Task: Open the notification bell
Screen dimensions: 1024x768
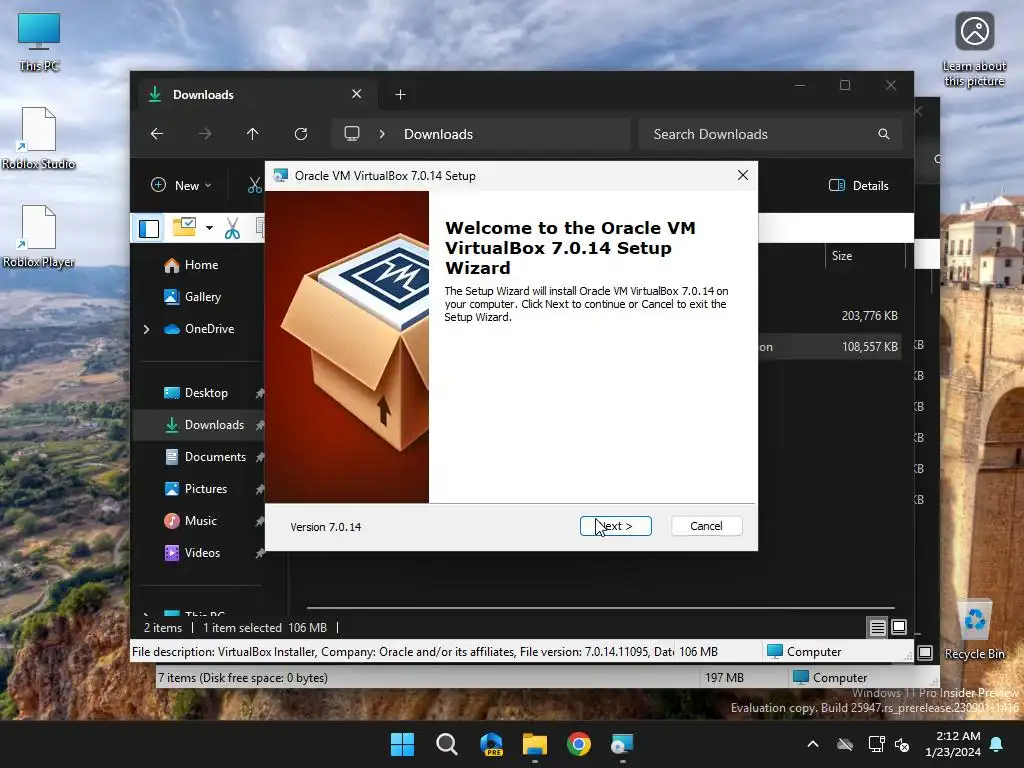Action: coord(997,744)
